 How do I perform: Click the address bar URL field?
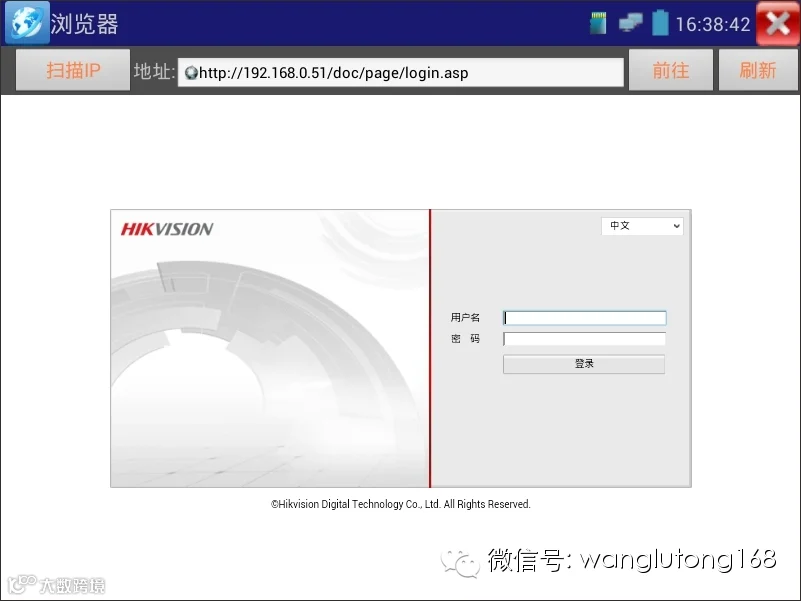(x=400, y=73)
